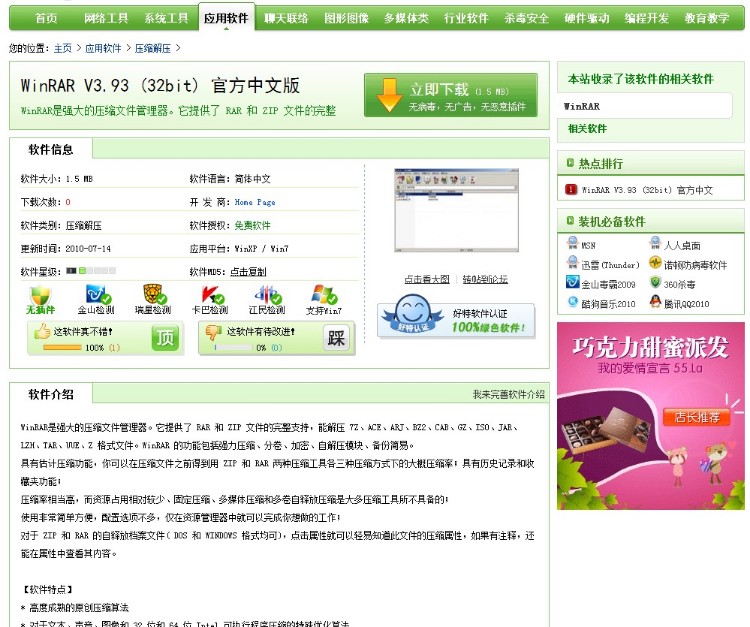Click the 相关软件 link in the sidebar

pos(587,128)
